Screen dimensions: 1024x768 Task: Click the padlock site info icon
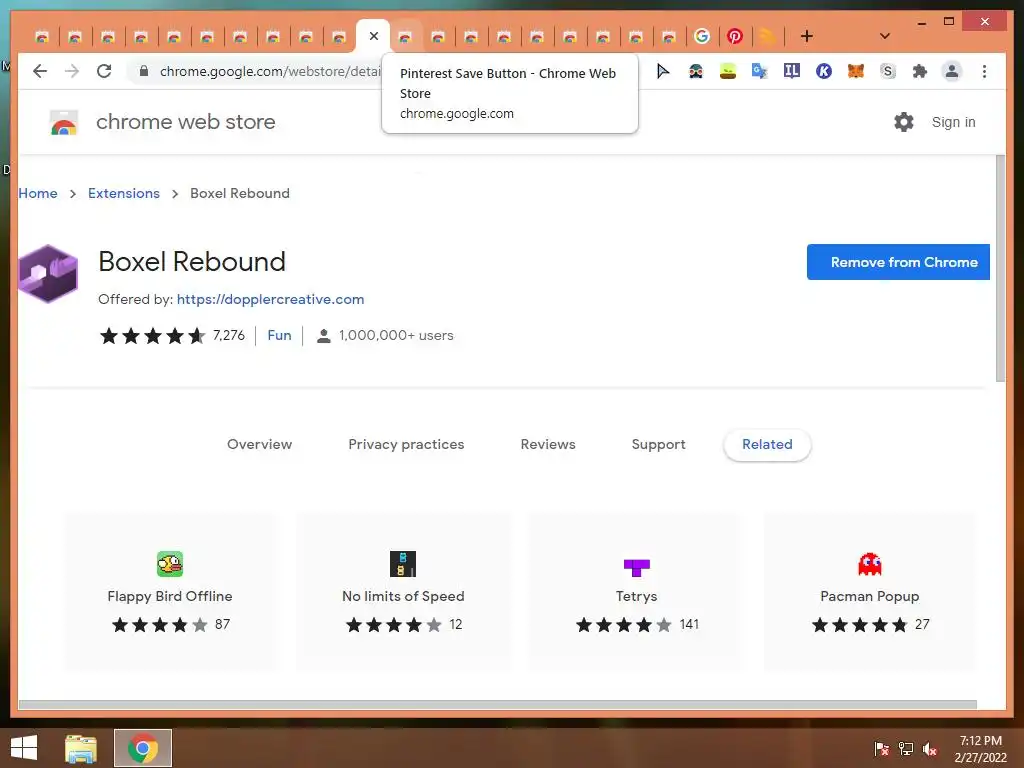(x=144, y=71)
